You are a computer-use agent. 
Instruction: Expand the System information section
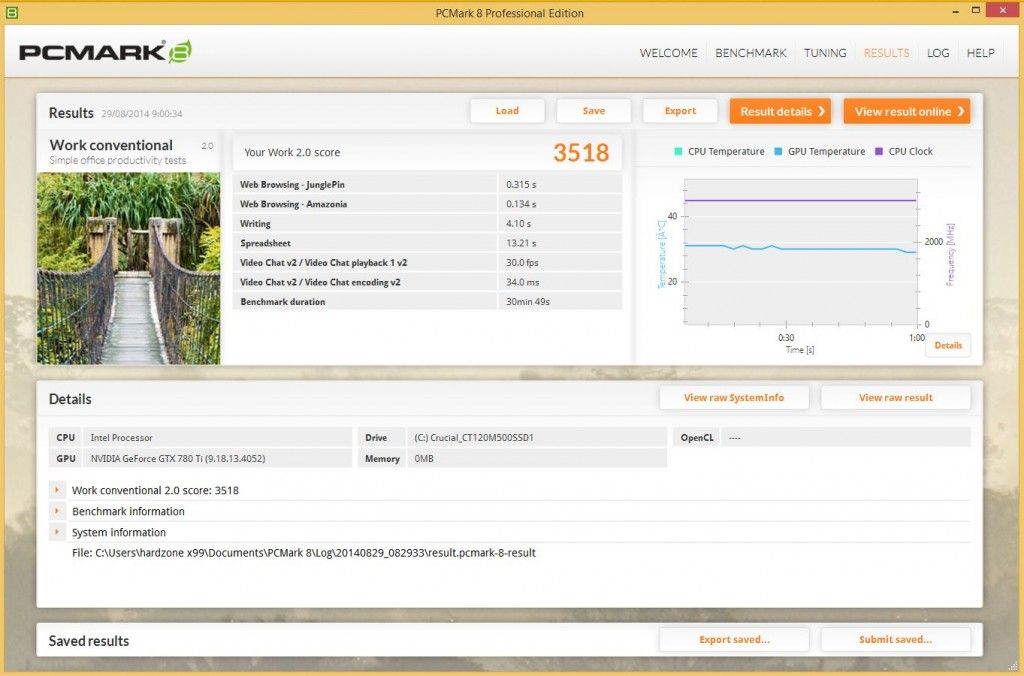(x=57, y=532)
